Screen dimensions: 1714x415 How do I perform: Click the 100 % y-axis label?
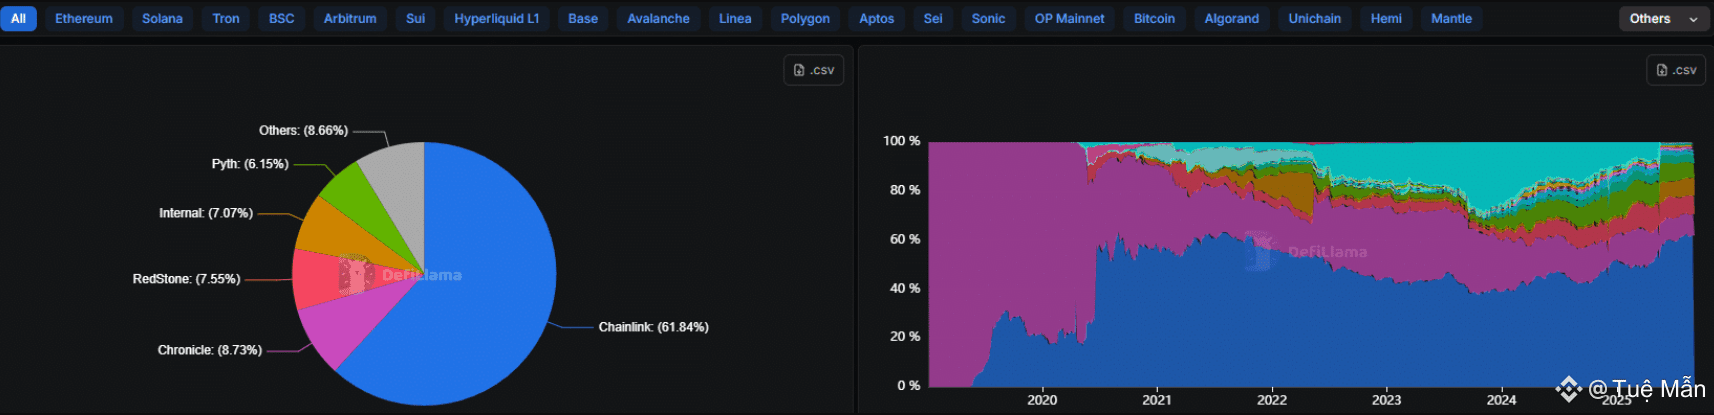902,141
